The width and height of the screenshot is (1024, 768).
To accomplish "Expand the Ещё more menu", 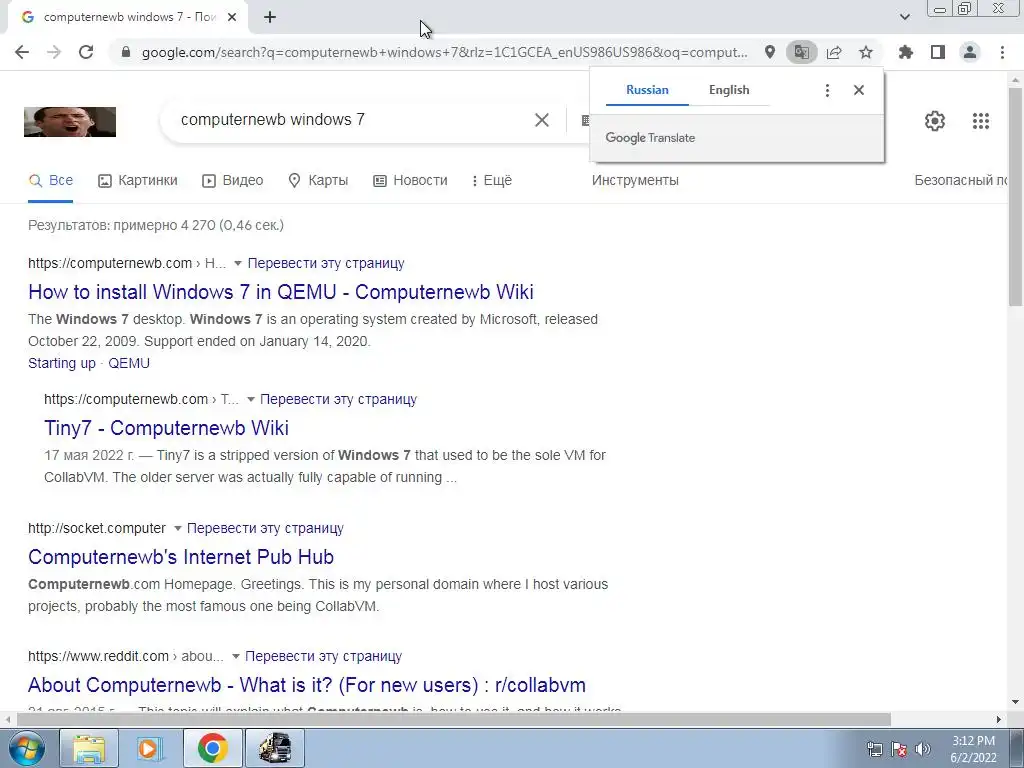I will pyautogui.click(x=492, y=181).
